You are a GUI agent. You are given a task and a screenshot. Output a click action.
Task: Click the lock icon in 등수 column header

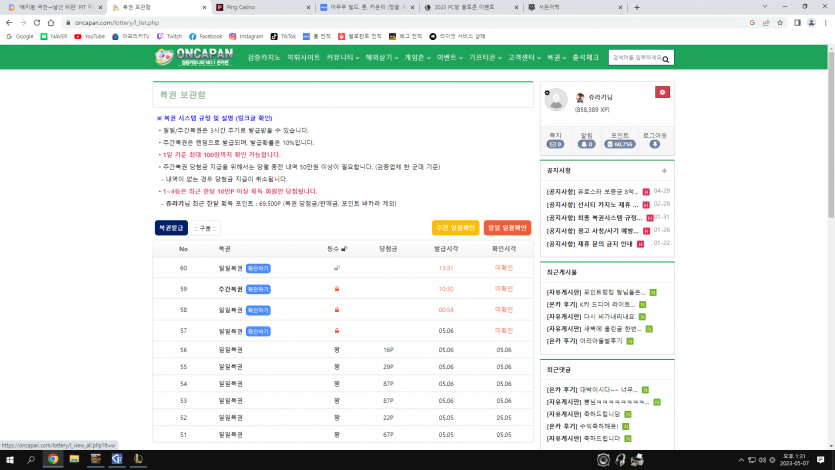(344, 249)
